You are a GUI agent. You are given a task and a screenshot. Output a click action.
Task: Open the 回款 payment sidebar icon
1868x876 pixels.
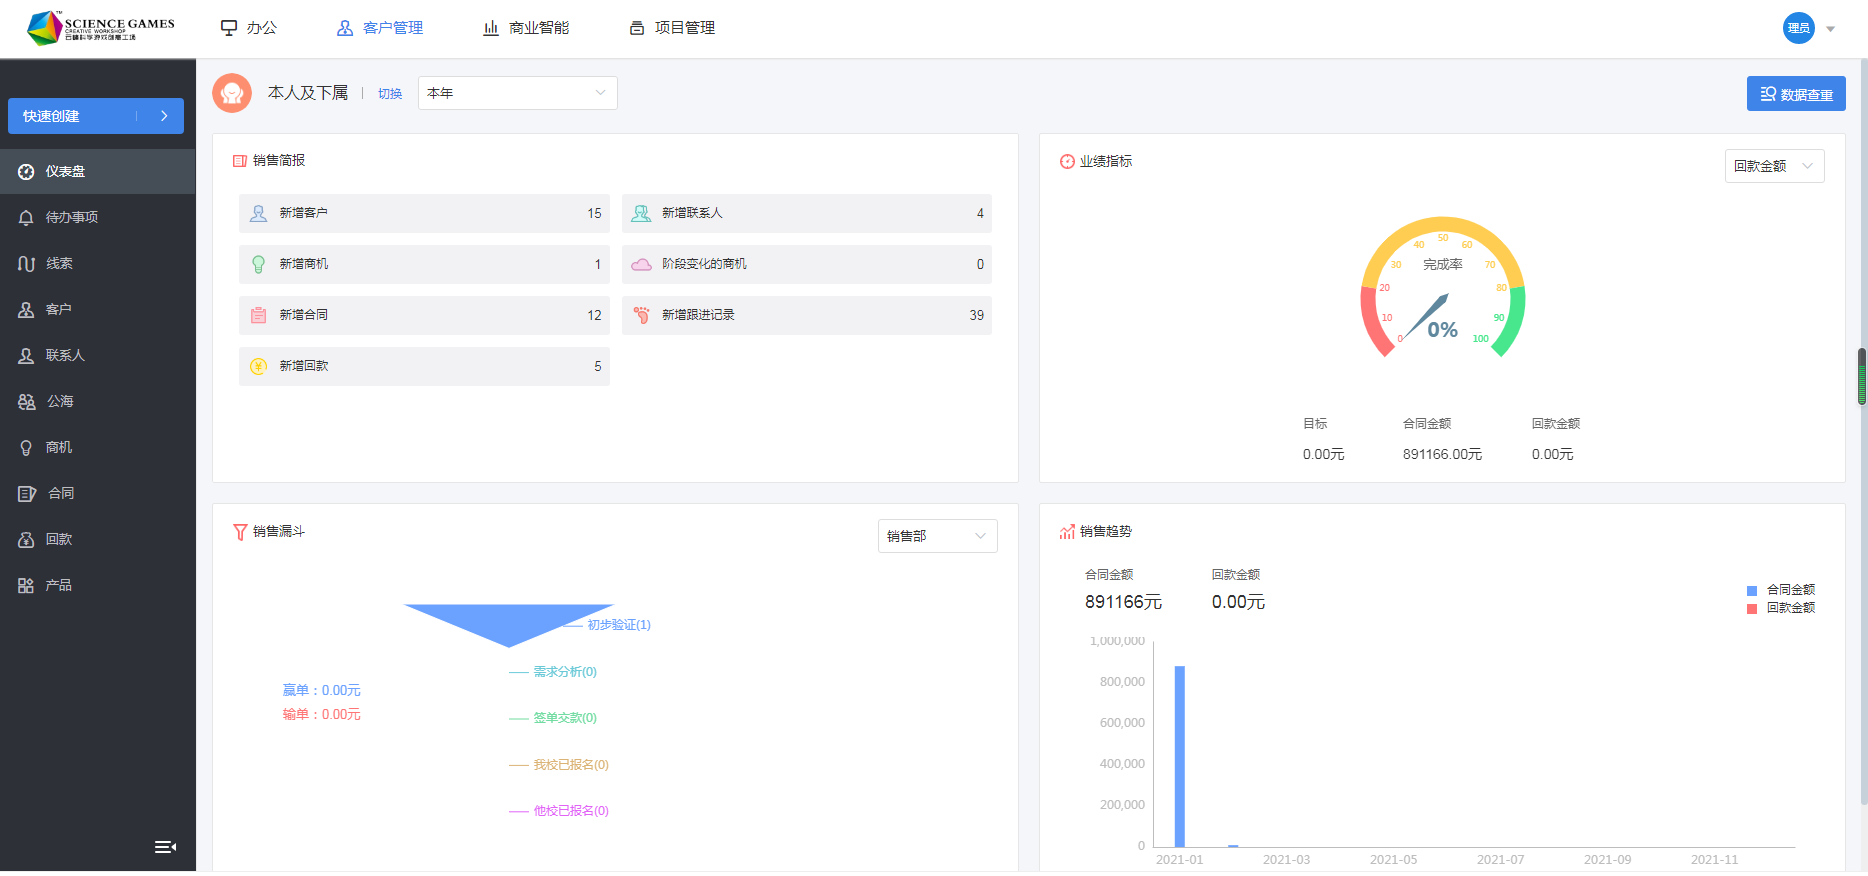coord(27,540)
